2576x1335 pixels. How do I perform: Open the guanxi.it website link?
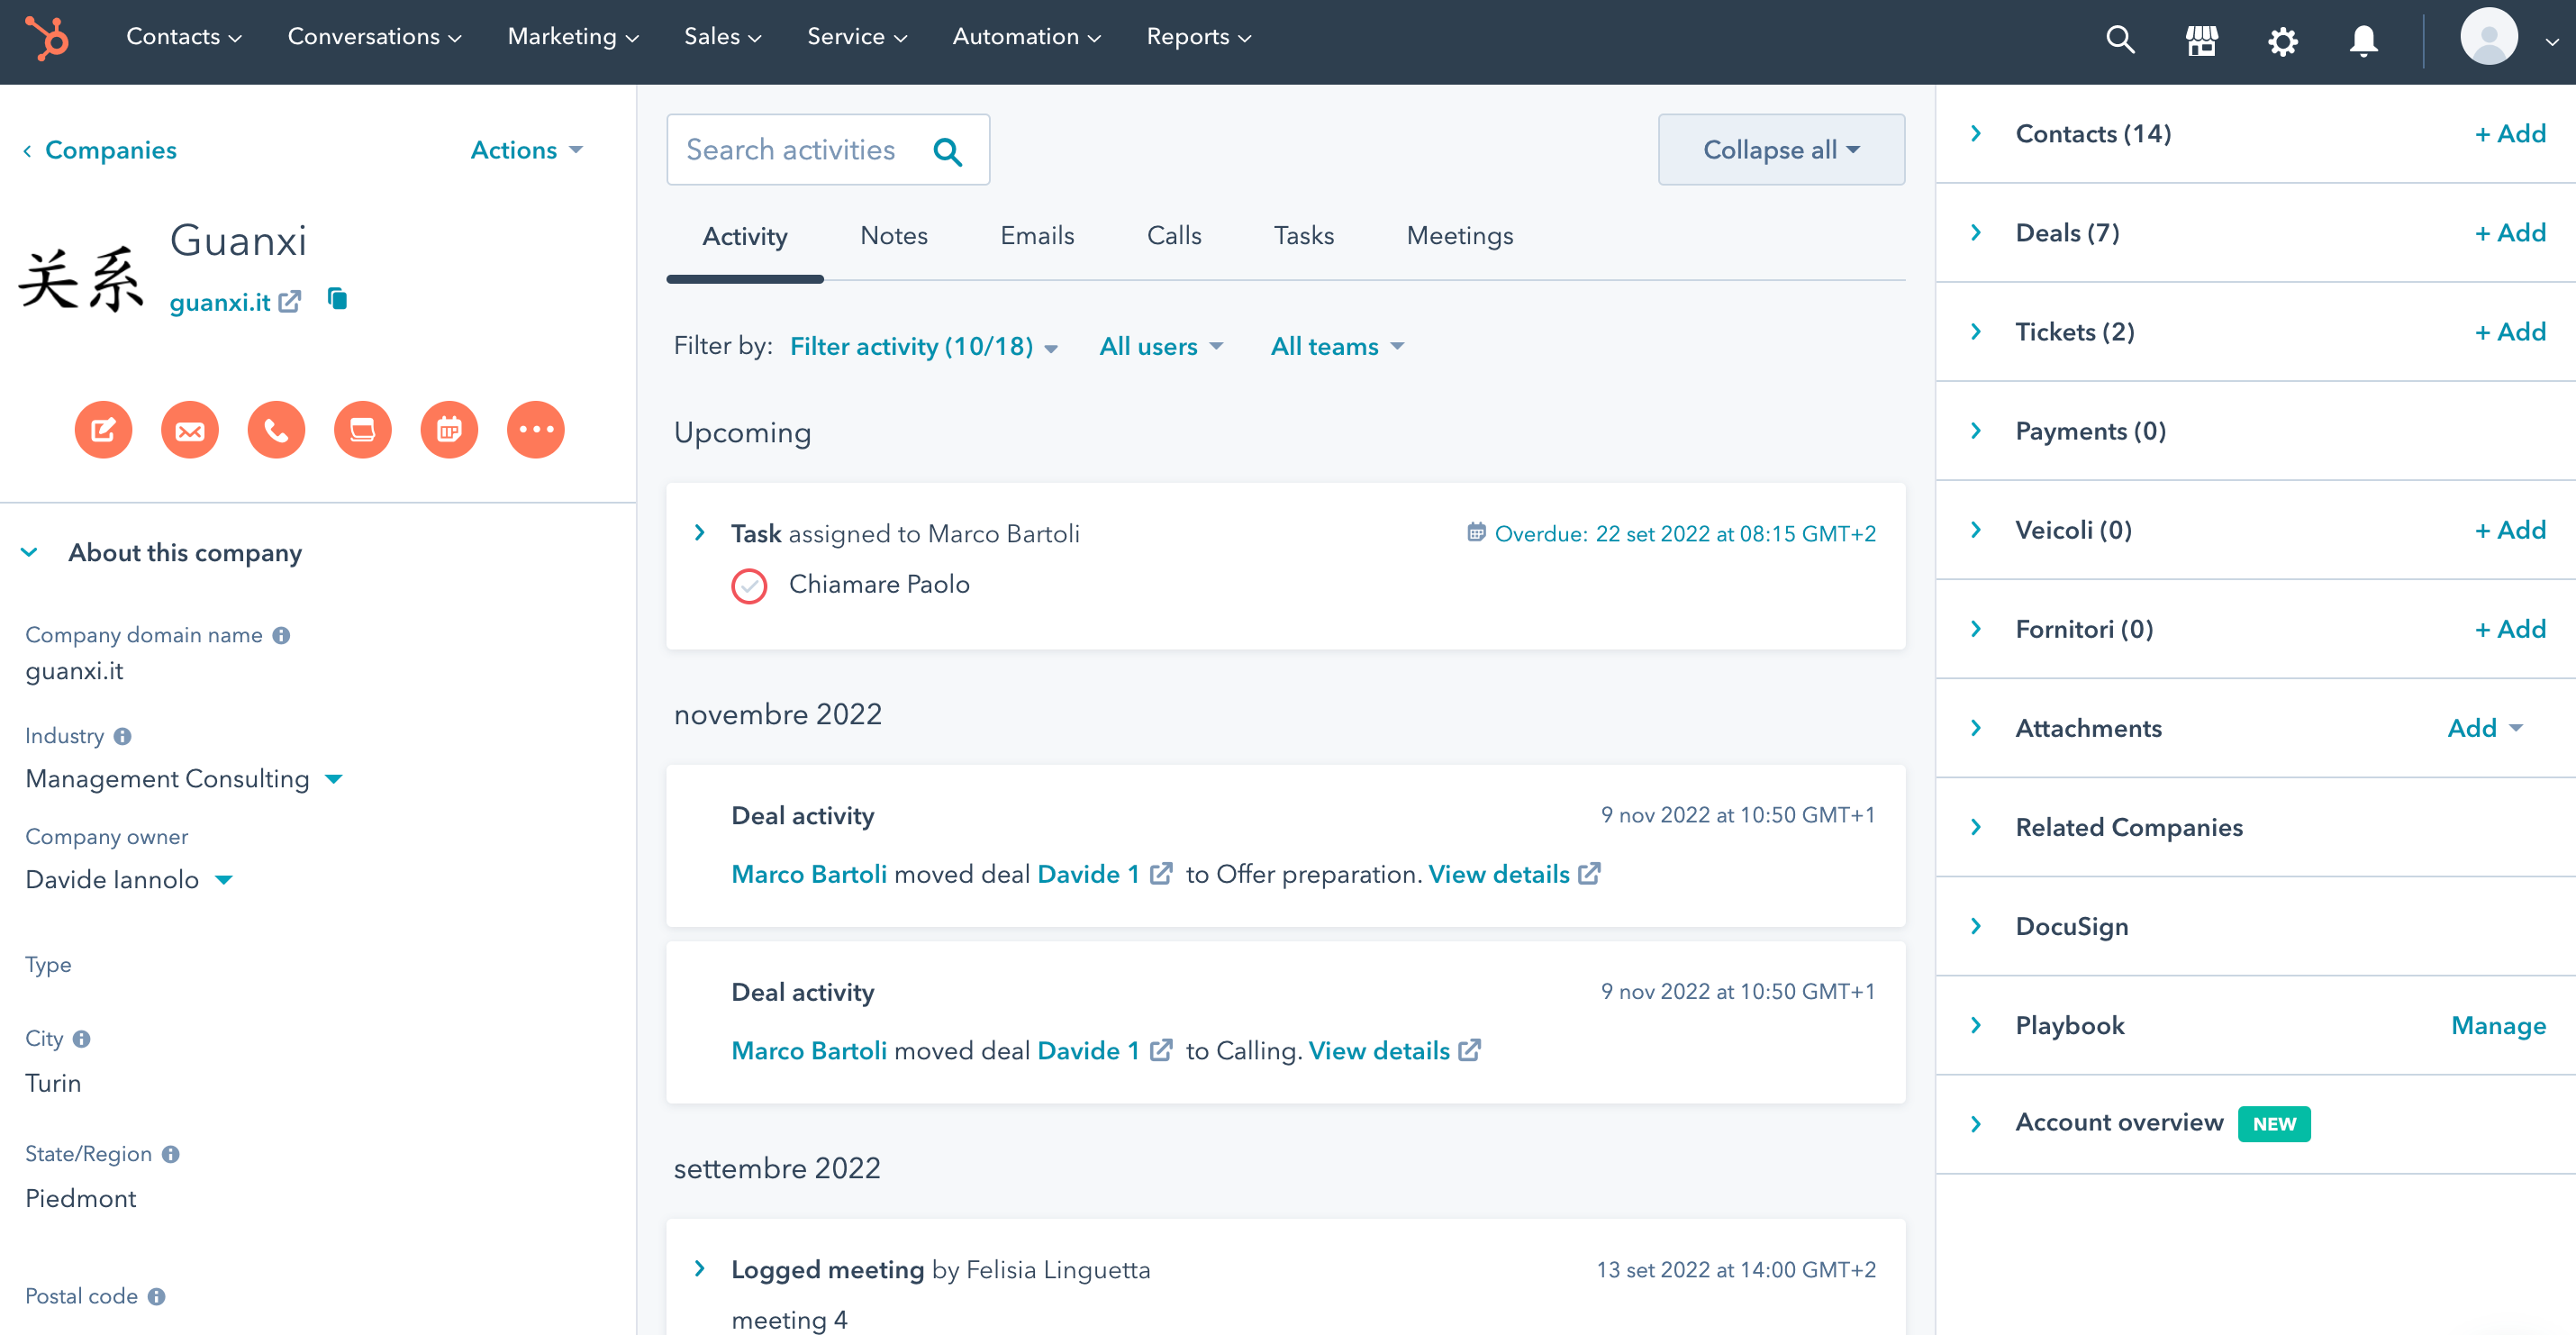pyautogui.click(x=235, y=302)
